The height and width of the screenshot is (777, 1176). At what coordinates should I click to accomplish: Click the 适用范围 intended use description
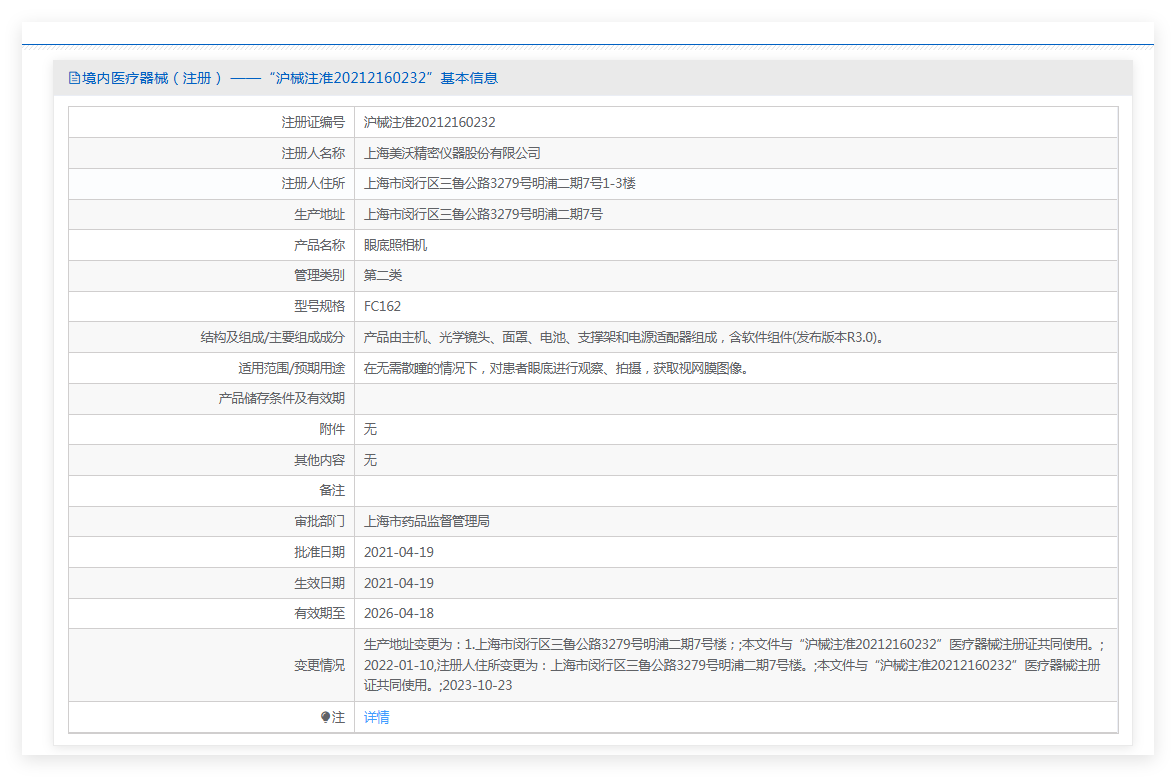pos(555,368)
